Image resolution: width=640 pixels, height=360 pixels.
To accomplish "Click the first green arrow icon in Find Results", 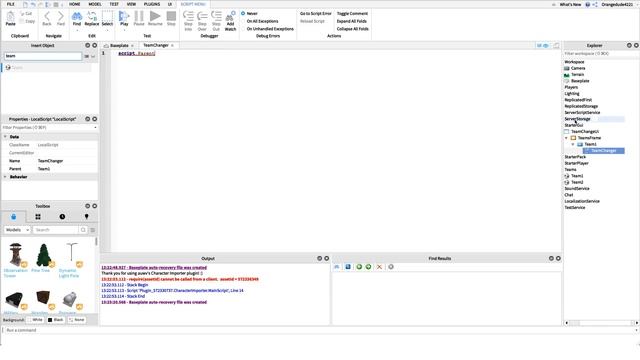I will [x=359, y=267].
